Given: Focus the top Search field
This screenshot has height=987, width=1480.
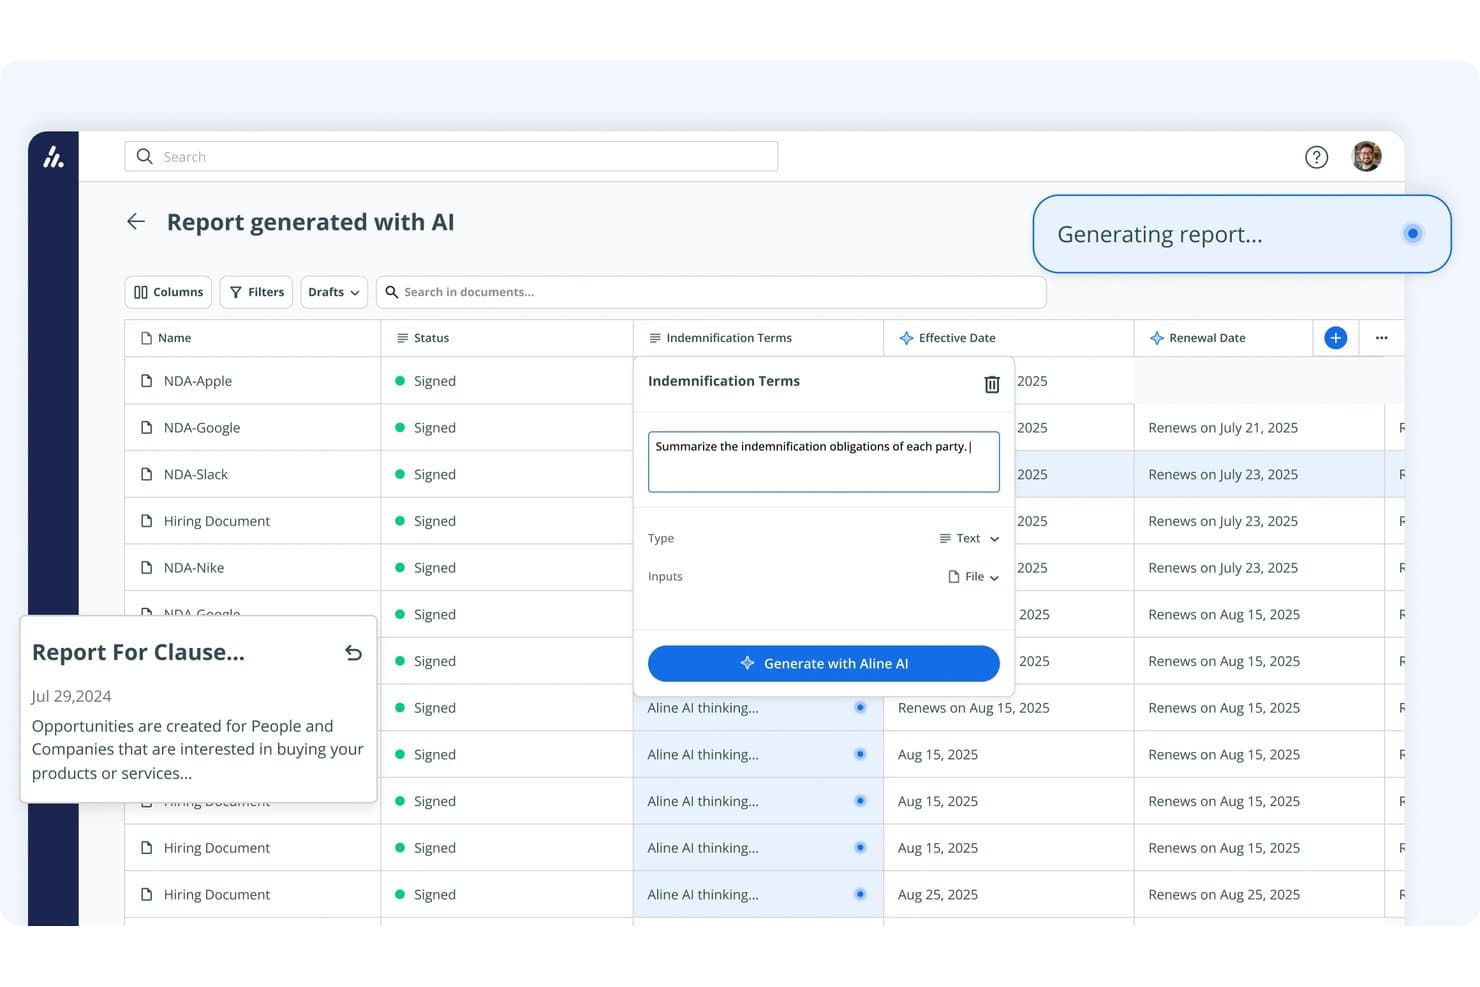Looking at the screenshot, I should (451, 157).
